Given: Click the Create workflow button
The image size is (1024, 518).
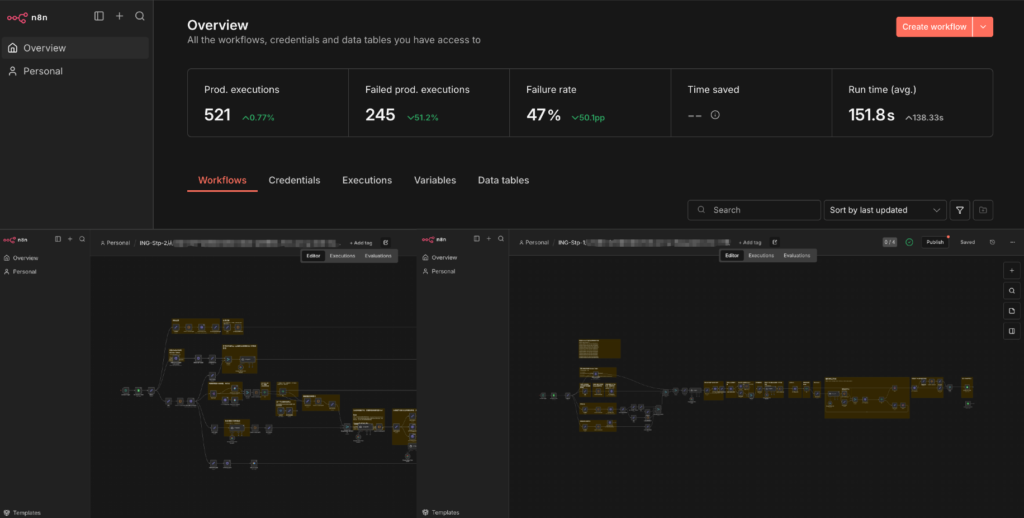Looking at the screenshot, I should click(x=934, y=27).
